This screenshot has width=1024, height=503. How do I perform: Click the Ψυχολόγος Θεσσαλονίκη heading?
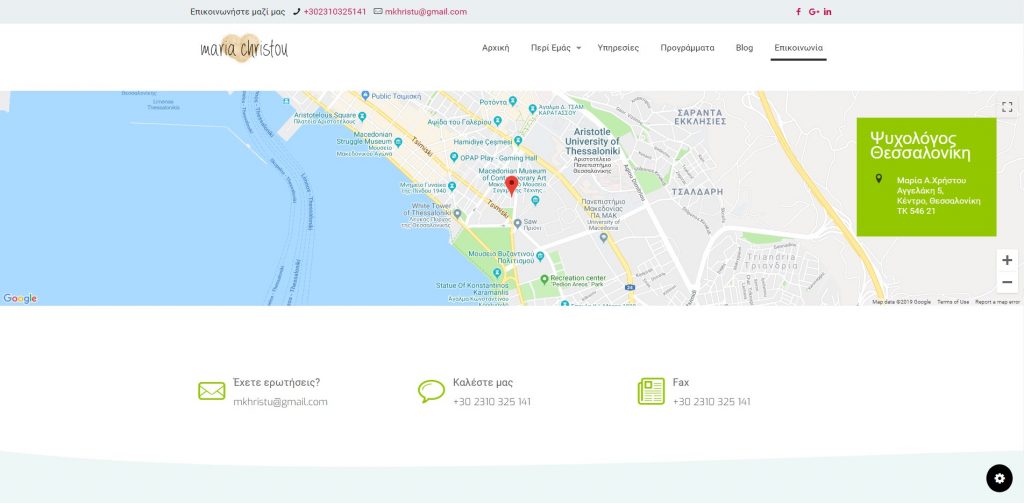[x=920, y=146]
